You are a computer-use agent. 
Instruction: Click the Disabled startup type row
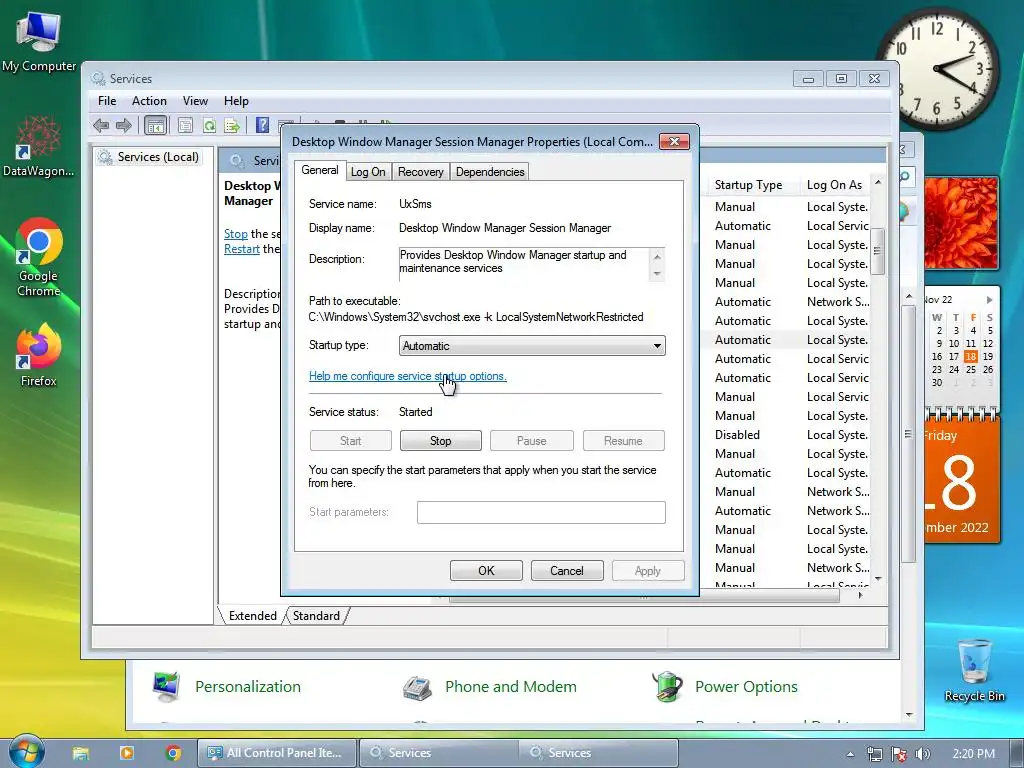(x=737, y=435)
